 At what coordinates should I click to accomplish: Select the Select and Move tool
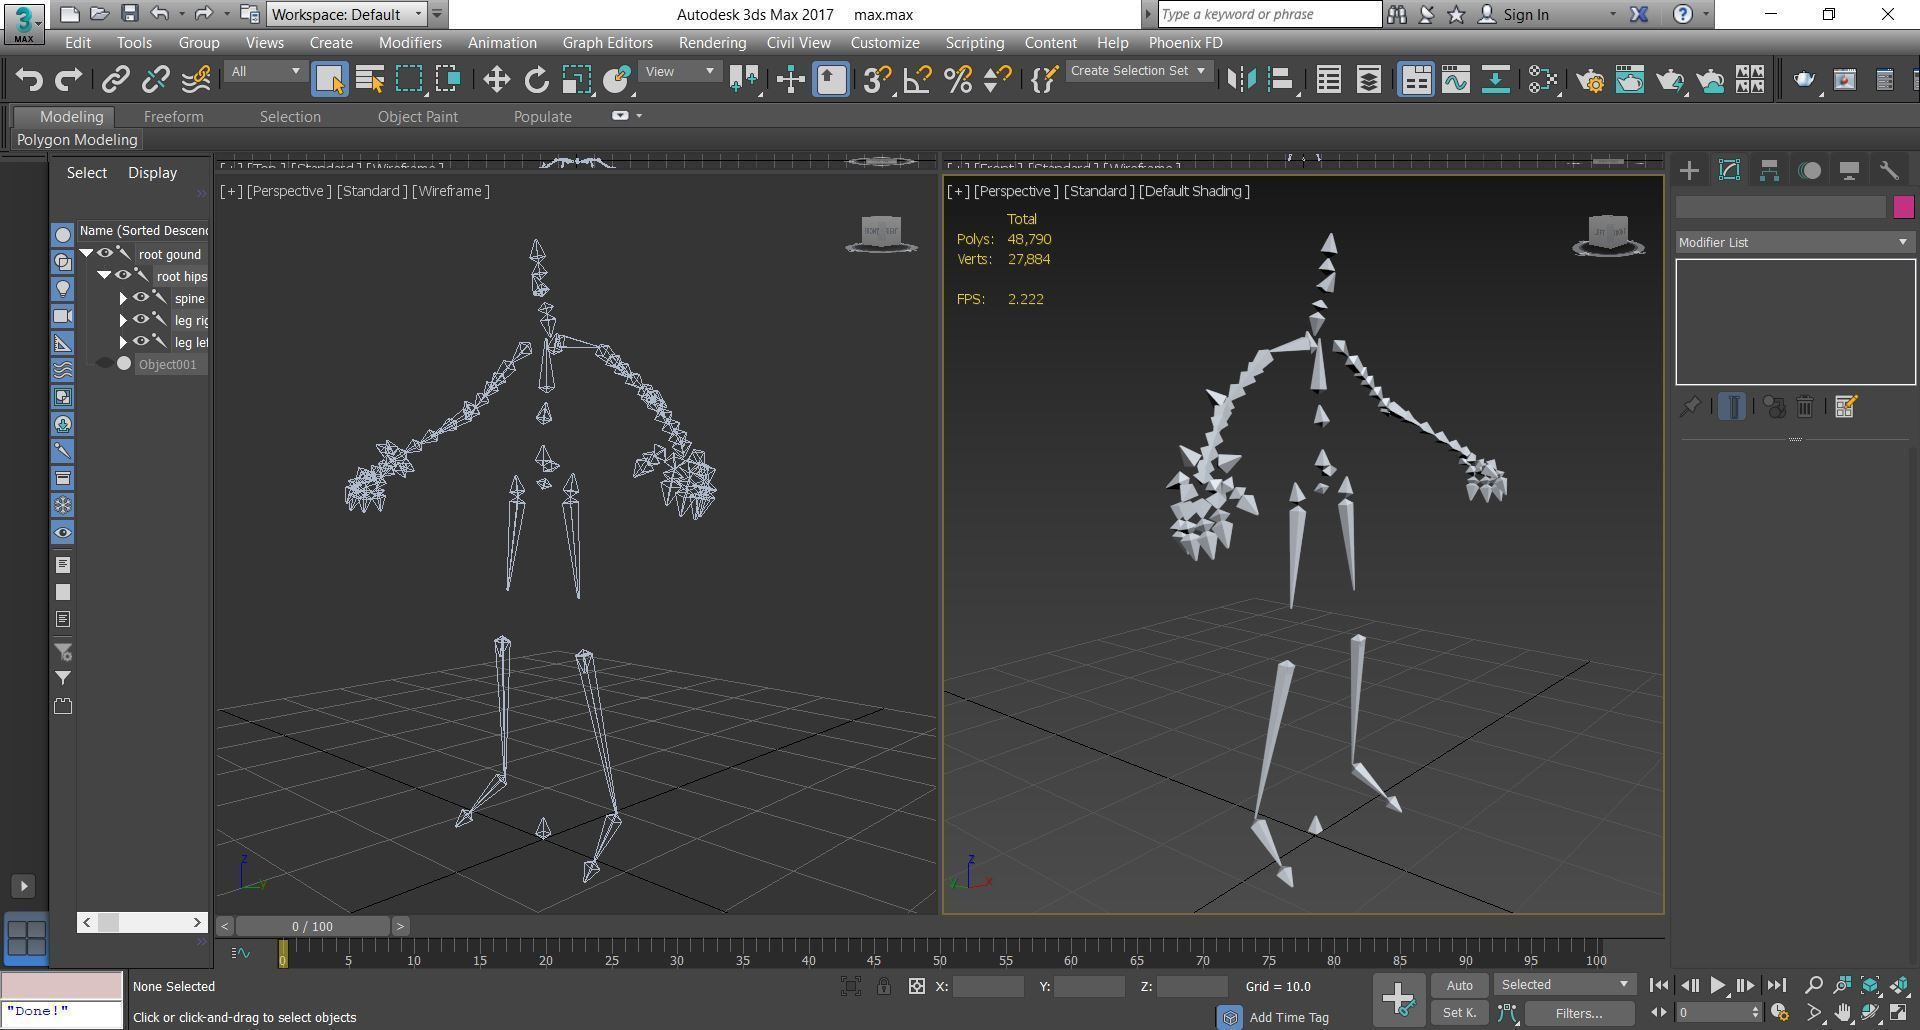(x=496, y=80)
